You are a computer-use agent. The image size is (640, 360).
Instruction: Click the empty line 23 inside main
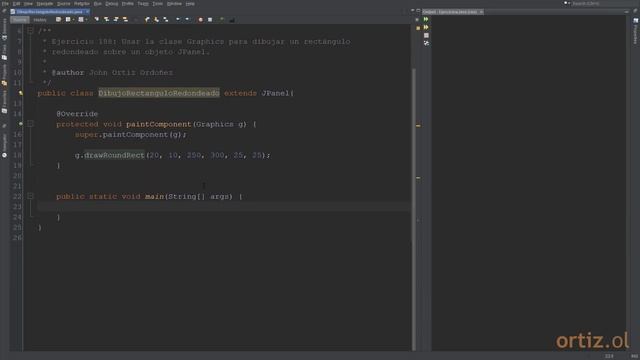(224, 207)
